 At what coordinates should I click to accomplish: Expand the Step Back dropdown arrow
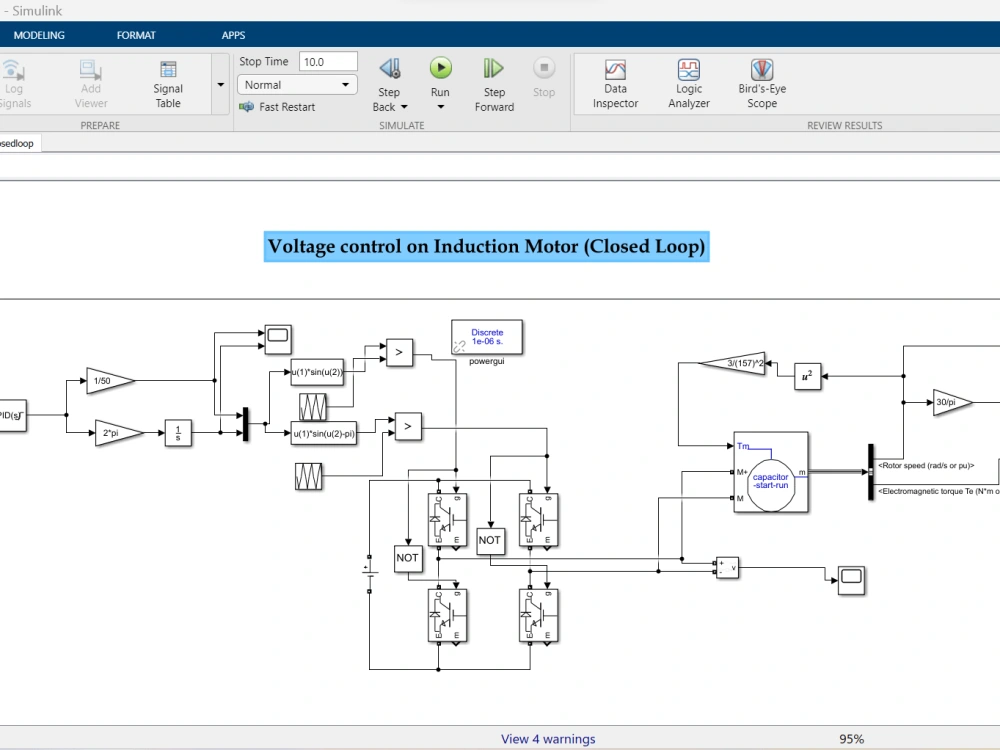click(408, 107)
